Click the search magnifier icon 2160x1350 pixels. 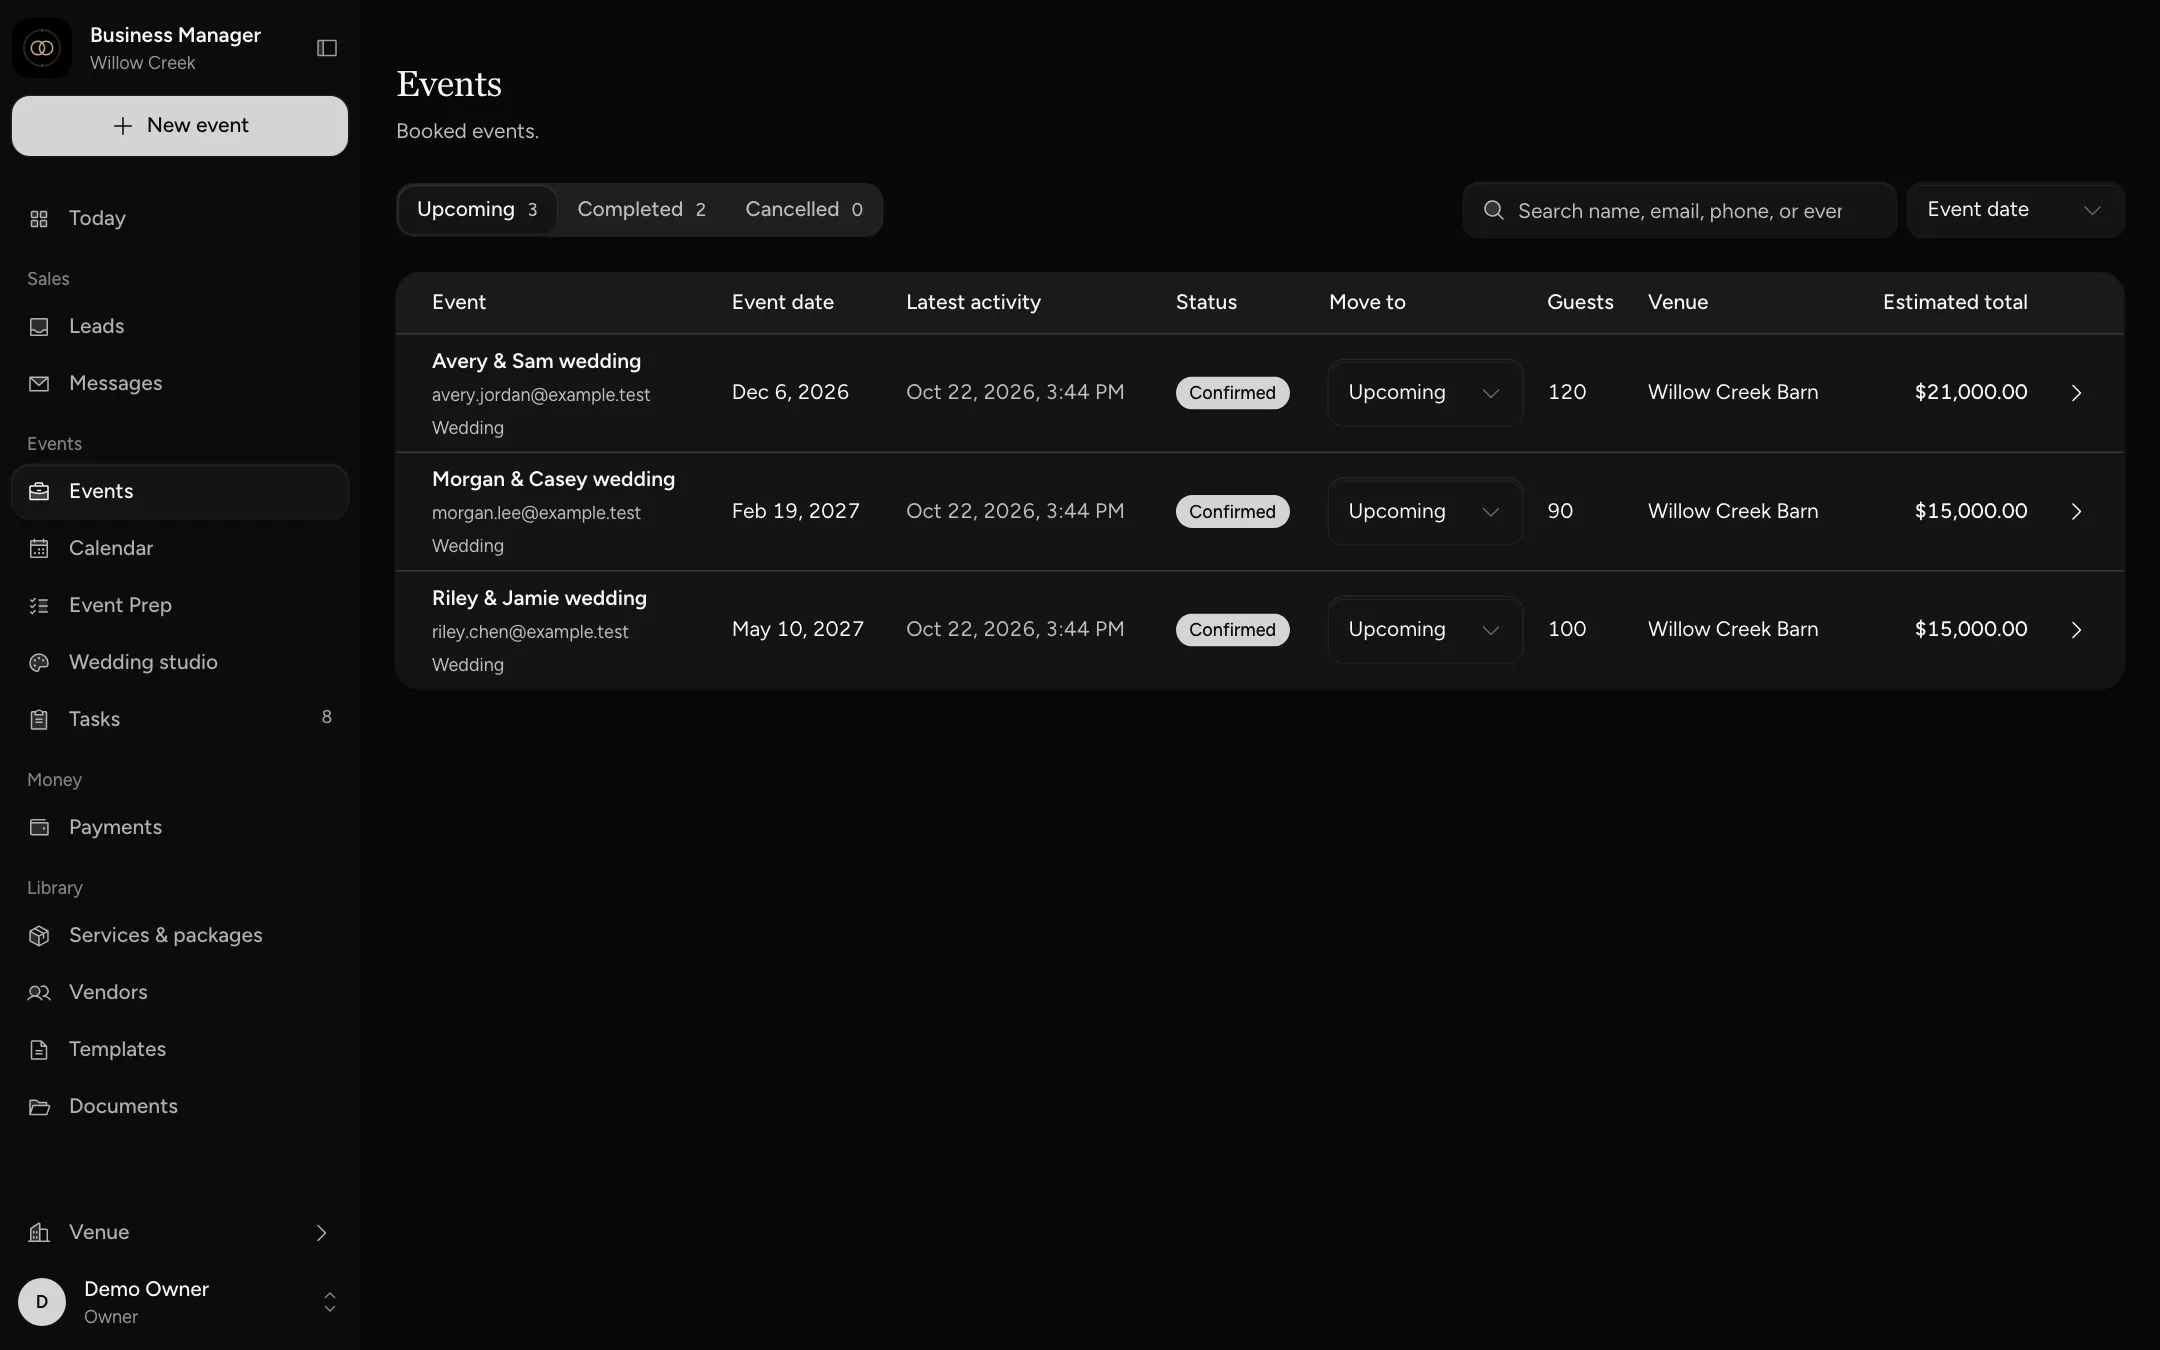(1494, 210)
